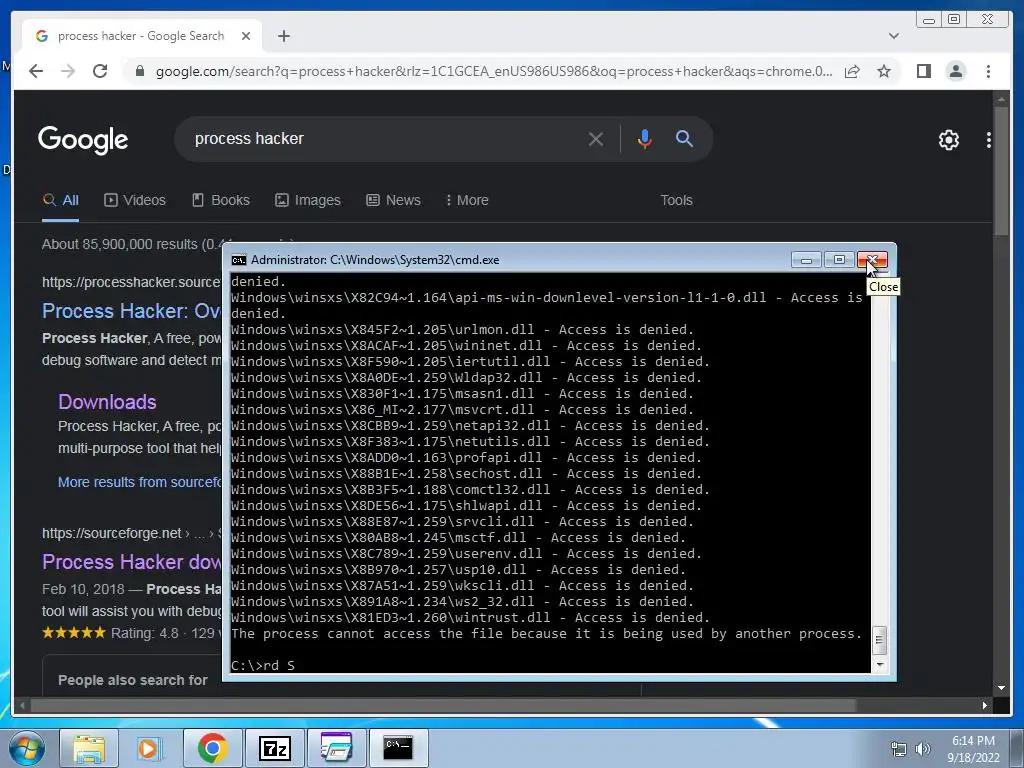Reload the Google search page
The width and height of the screenshot is (1024, 768).
pos(100,71)
